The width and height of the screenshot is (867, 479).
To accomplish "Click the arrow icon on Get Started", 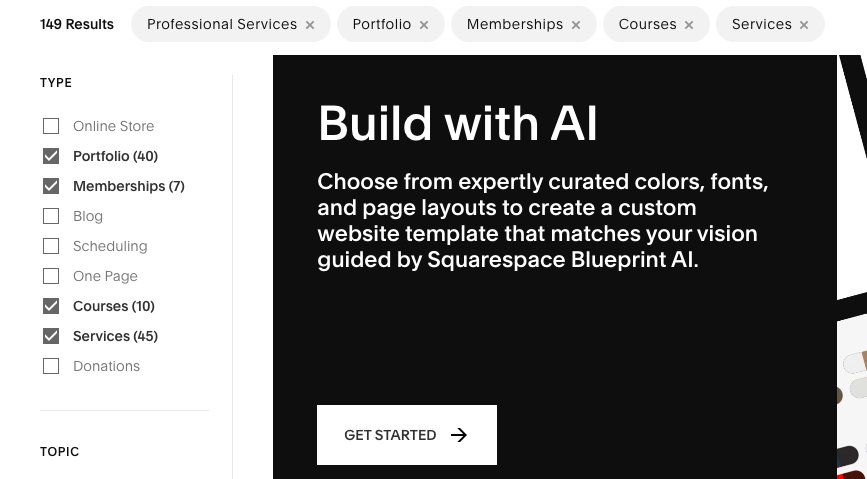I will click(459, 435).
